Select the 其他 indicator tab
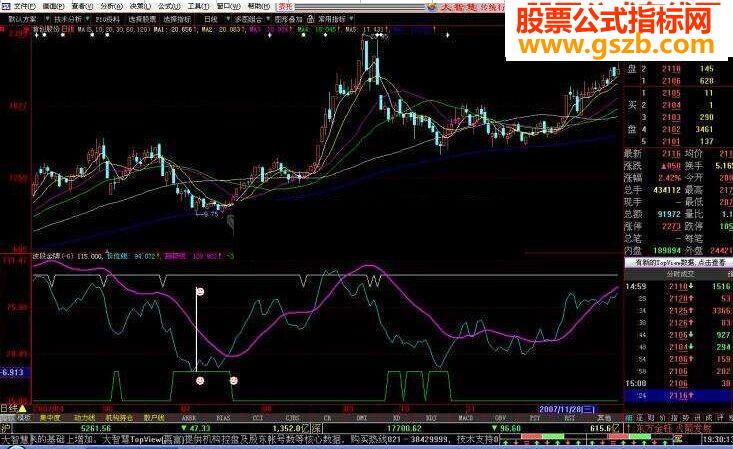 point(604,418)
